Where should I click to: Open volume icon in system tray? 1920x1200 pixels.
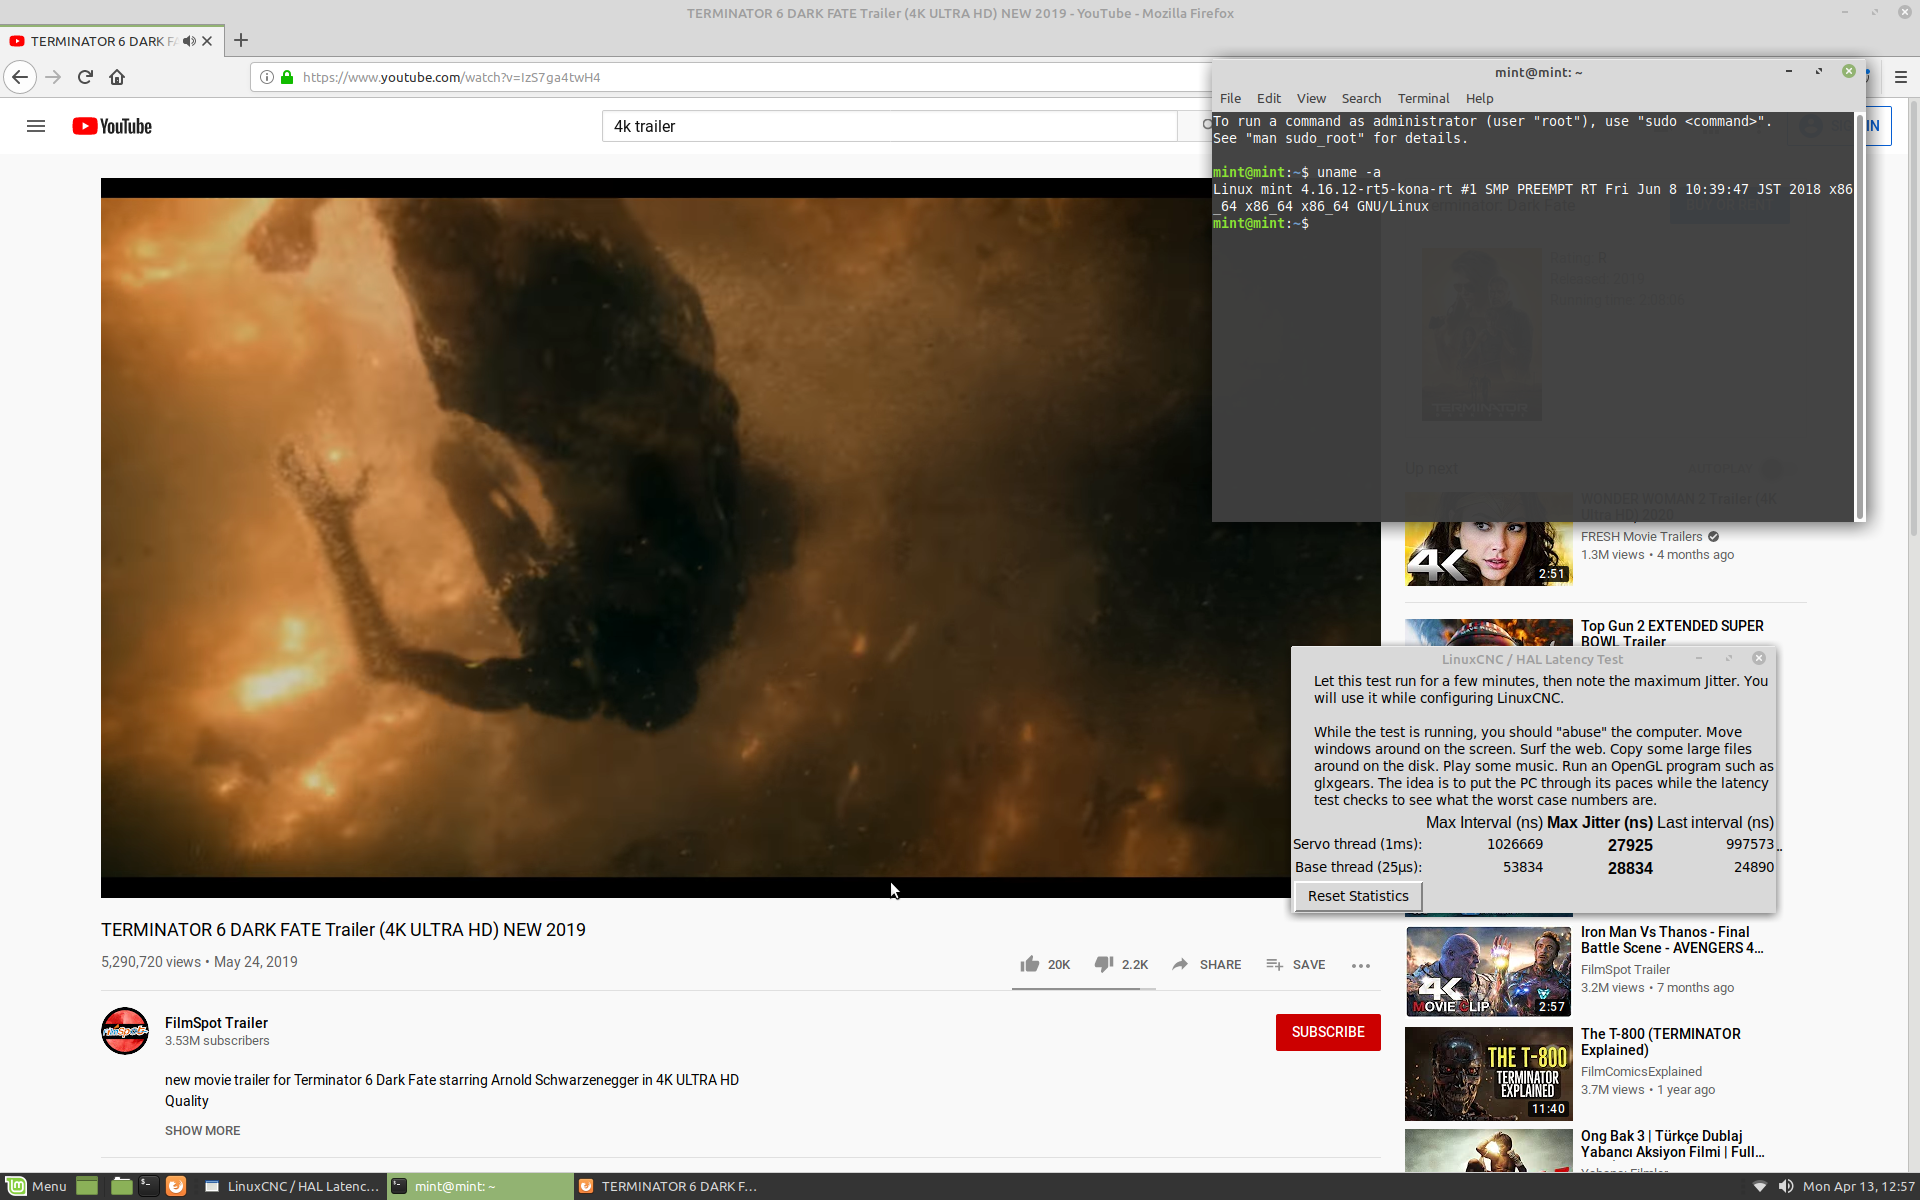coord(1786,1186)
